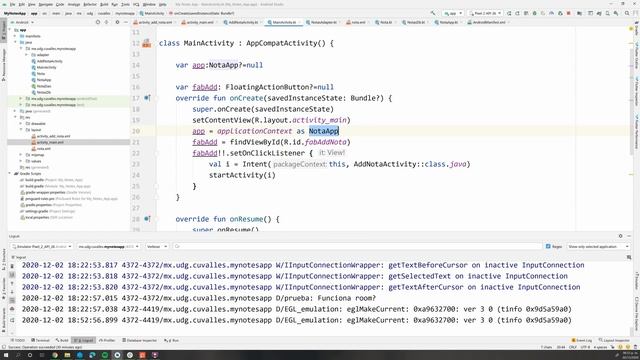Screen dimensions: 640x360
Task: Click the Restart Logcat icon
Action: click(x=12, y=320)
